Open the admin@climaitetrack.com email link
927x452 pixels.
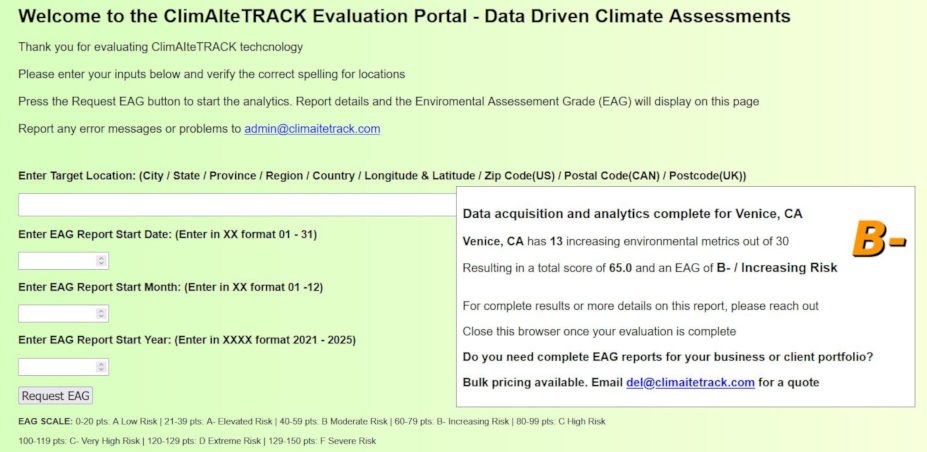tap(312, 129)
